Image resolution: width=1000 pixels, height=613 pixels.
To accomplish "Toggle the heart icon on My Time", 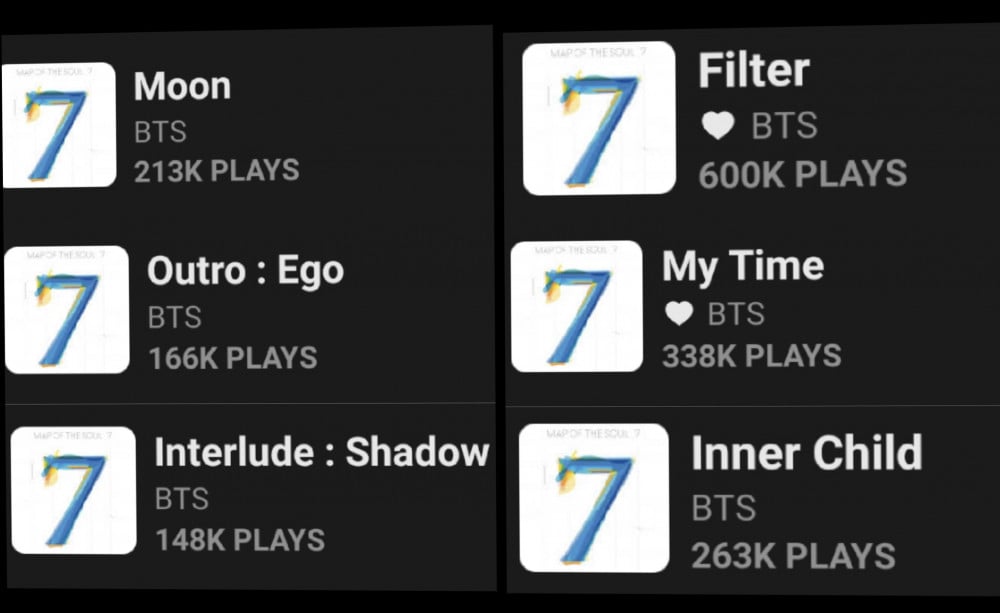I will [679, 313].
